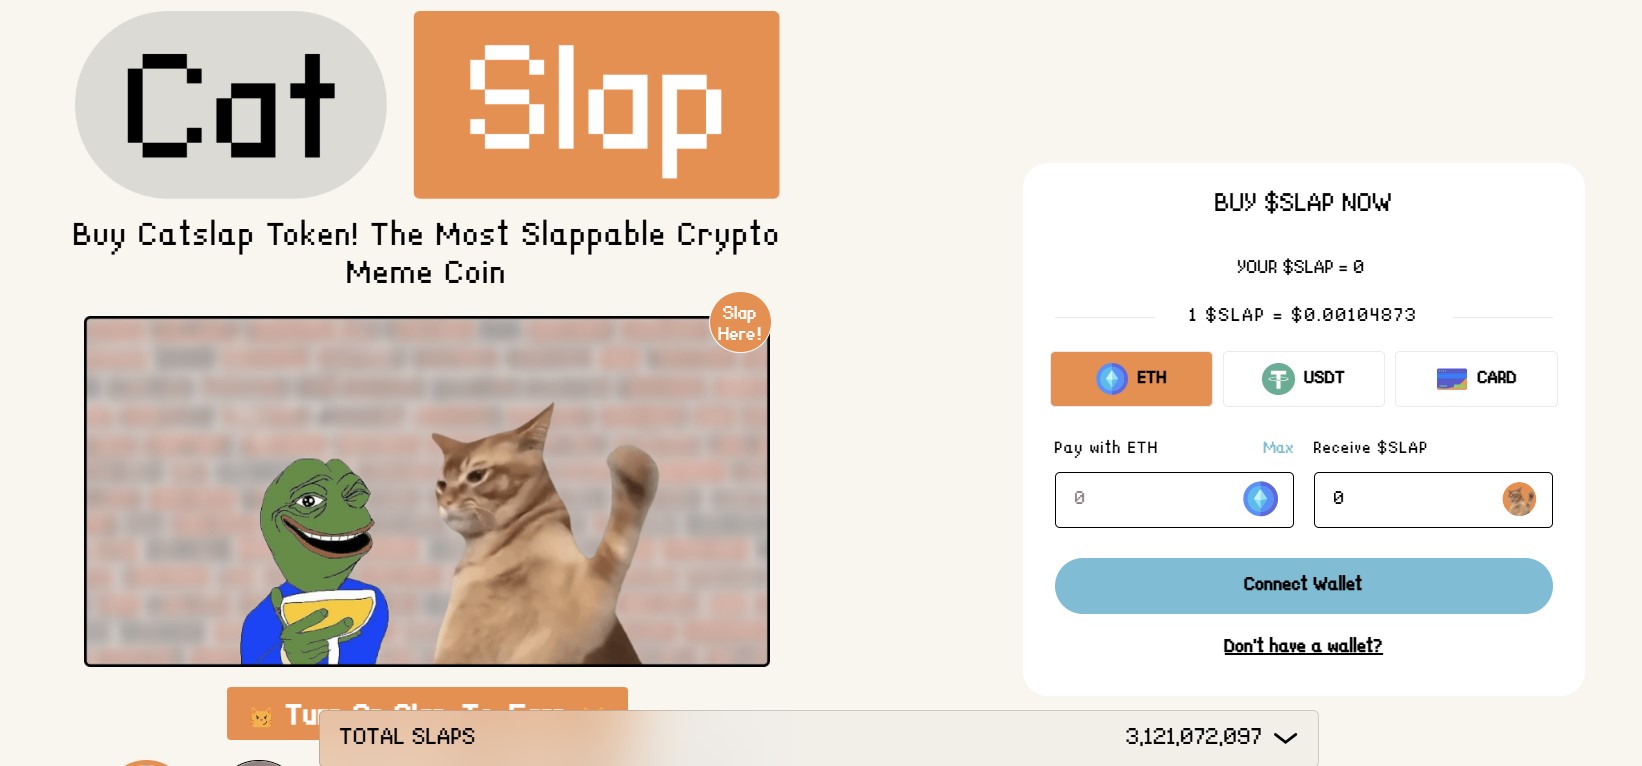Click the Tether icon on the USDT option

(x=1276, y=378)
